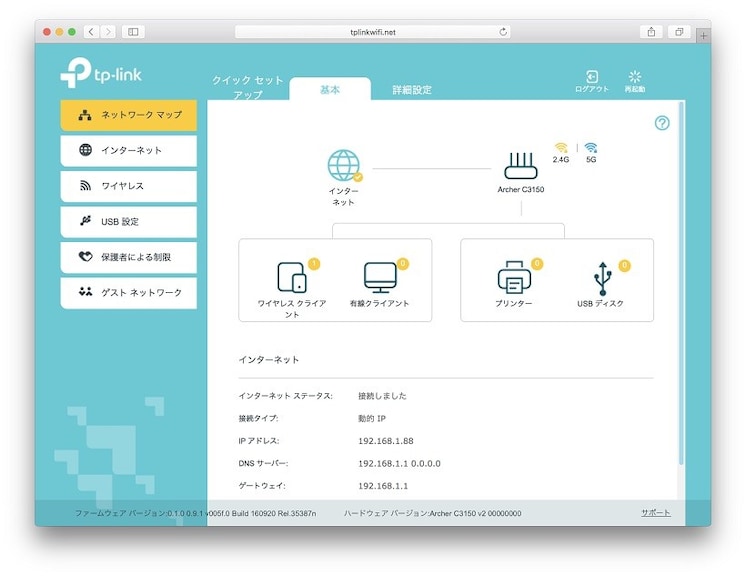Open the USB 設定 sidebar item
The height and width of the screenshot is (576, 746).
[x=128, y=222]
